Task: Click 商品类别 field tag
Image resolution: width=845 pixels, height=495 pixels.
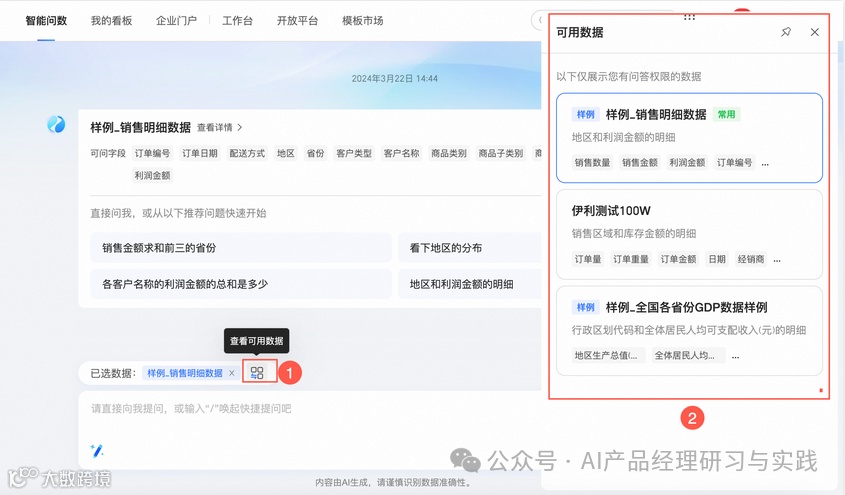Action: click(x=449, y=154)
